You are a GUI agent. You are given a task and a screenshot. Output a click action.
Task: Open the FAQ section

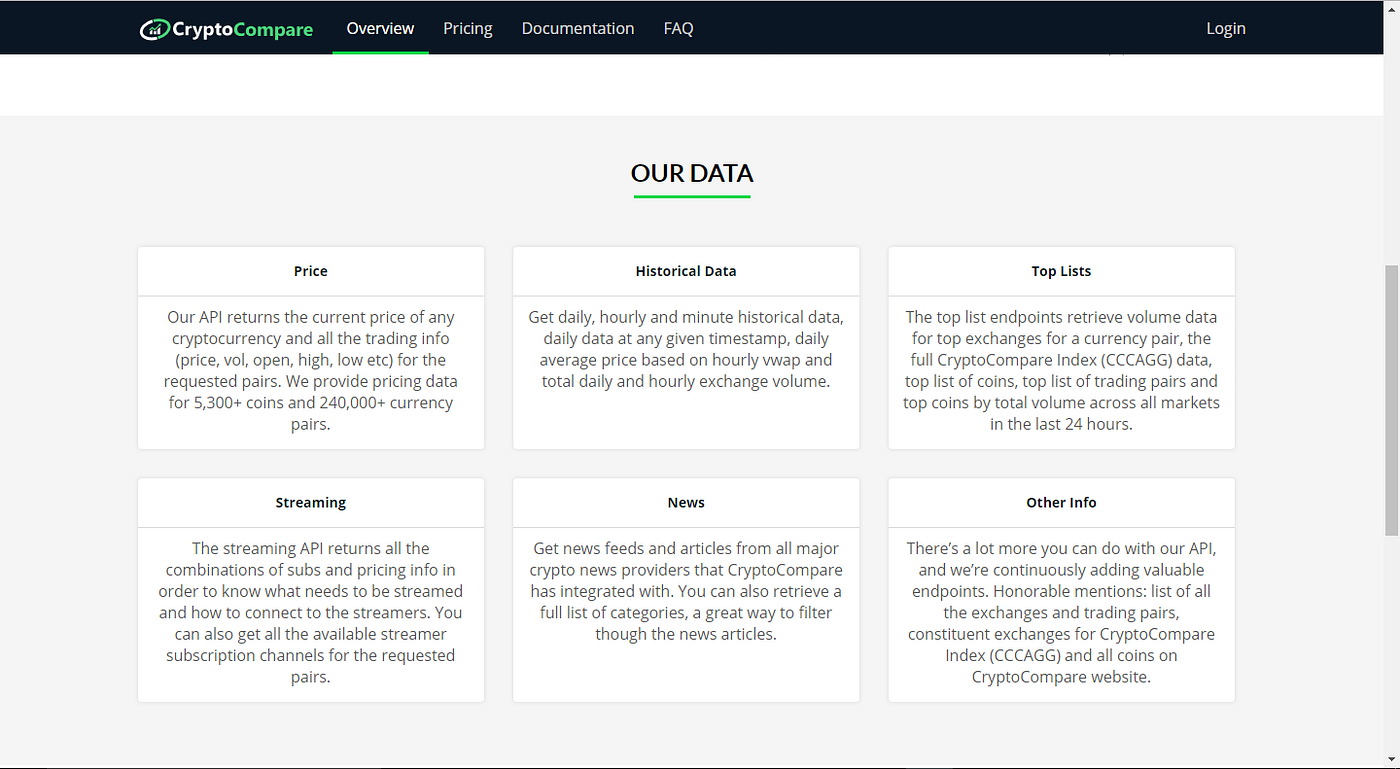tap(678, 28)
